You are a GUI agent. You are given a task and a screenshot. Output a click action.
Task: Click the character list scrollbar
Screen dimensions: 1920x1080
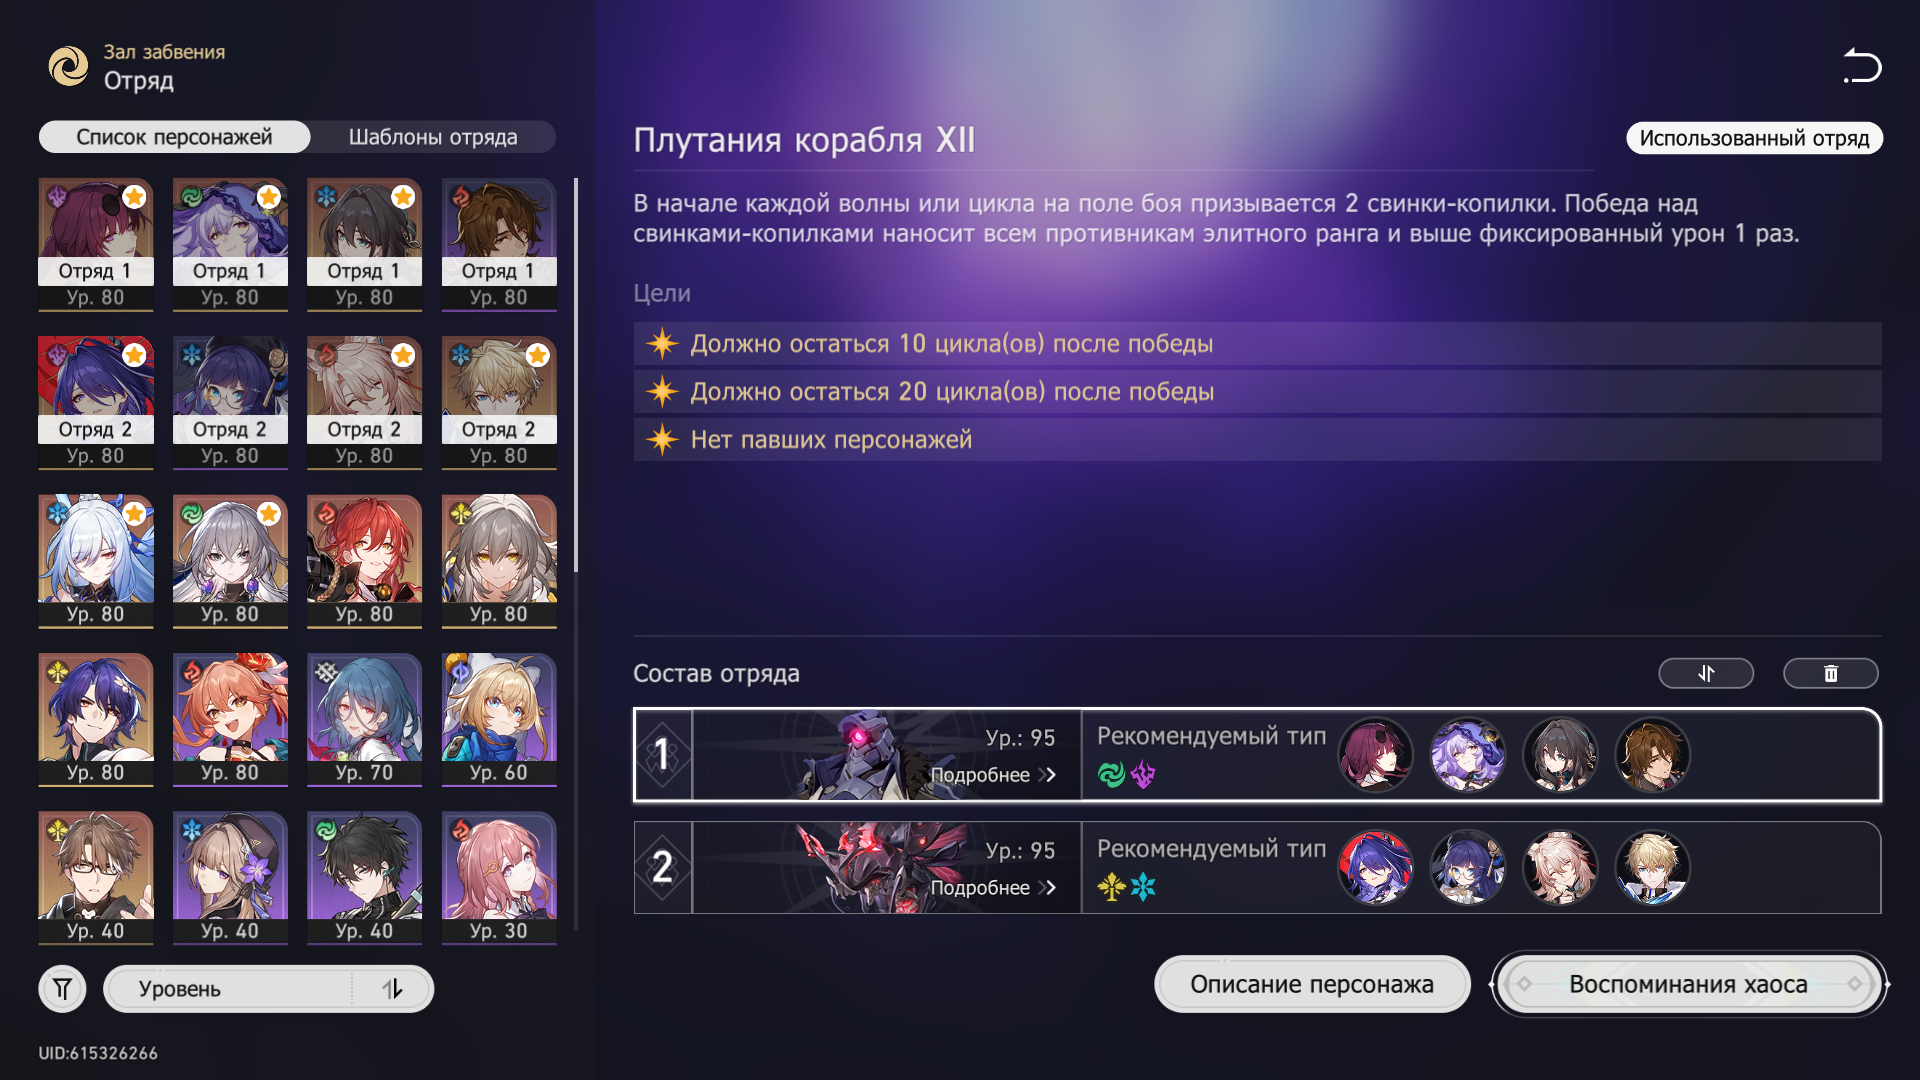pyautogui.click(x=576, y=375)
